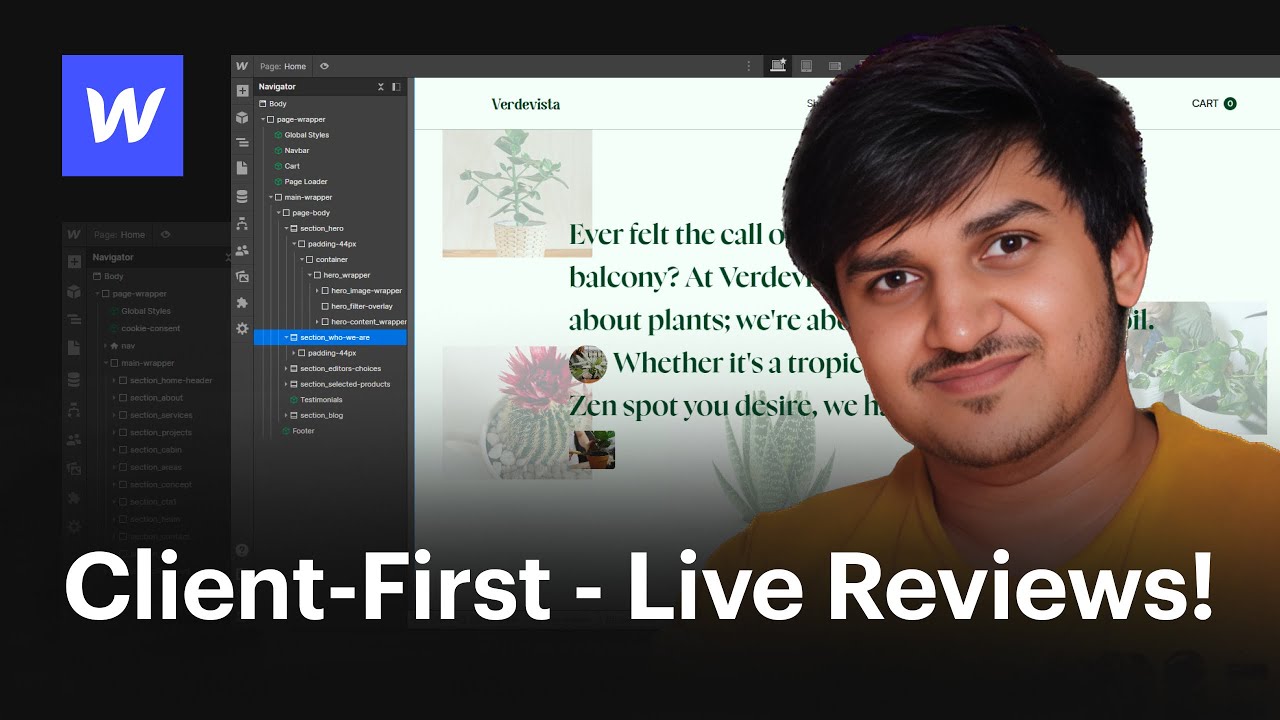This screenshot has height=720, width=1280.
Task: Select section_about row in background Designer
Action: pos(156,398)
